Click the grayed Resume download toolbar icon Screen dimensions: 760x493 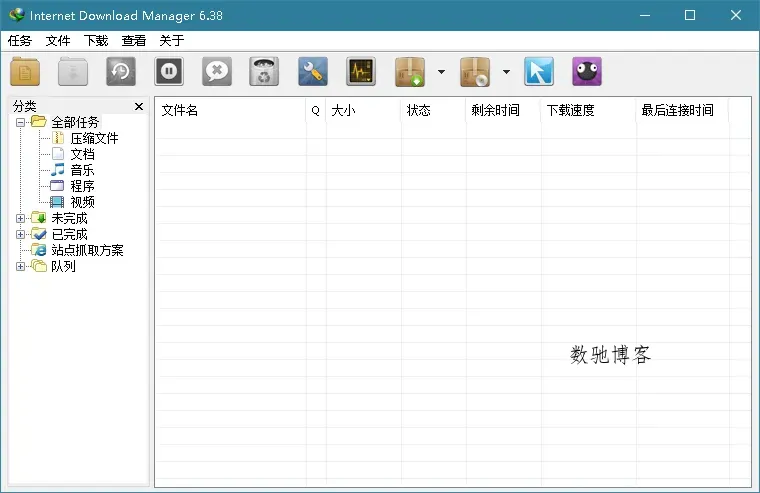(x=73, y=72)
